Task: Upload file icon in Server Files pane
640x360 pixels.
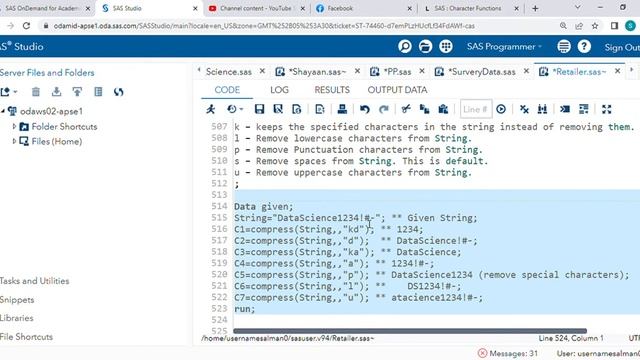Action: (x=77, y=92)
